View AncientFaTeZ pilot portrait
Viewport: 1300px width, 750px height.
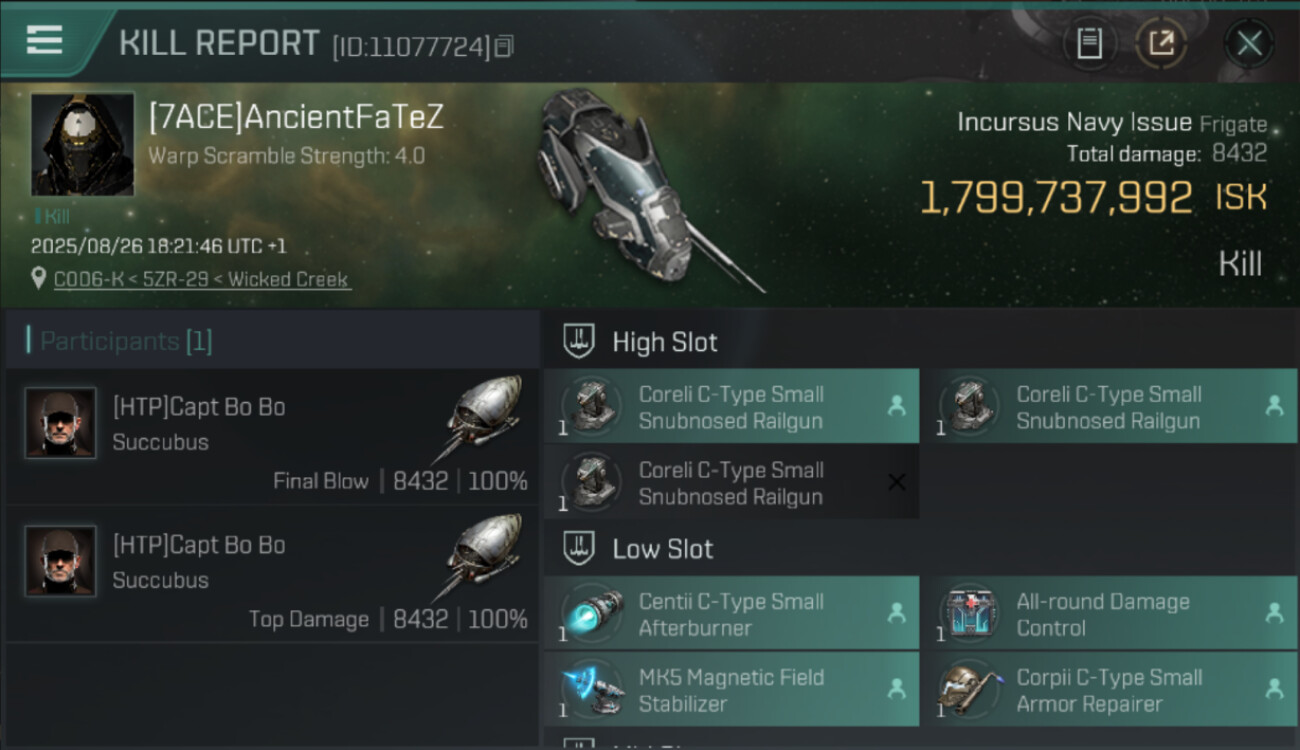82,144
